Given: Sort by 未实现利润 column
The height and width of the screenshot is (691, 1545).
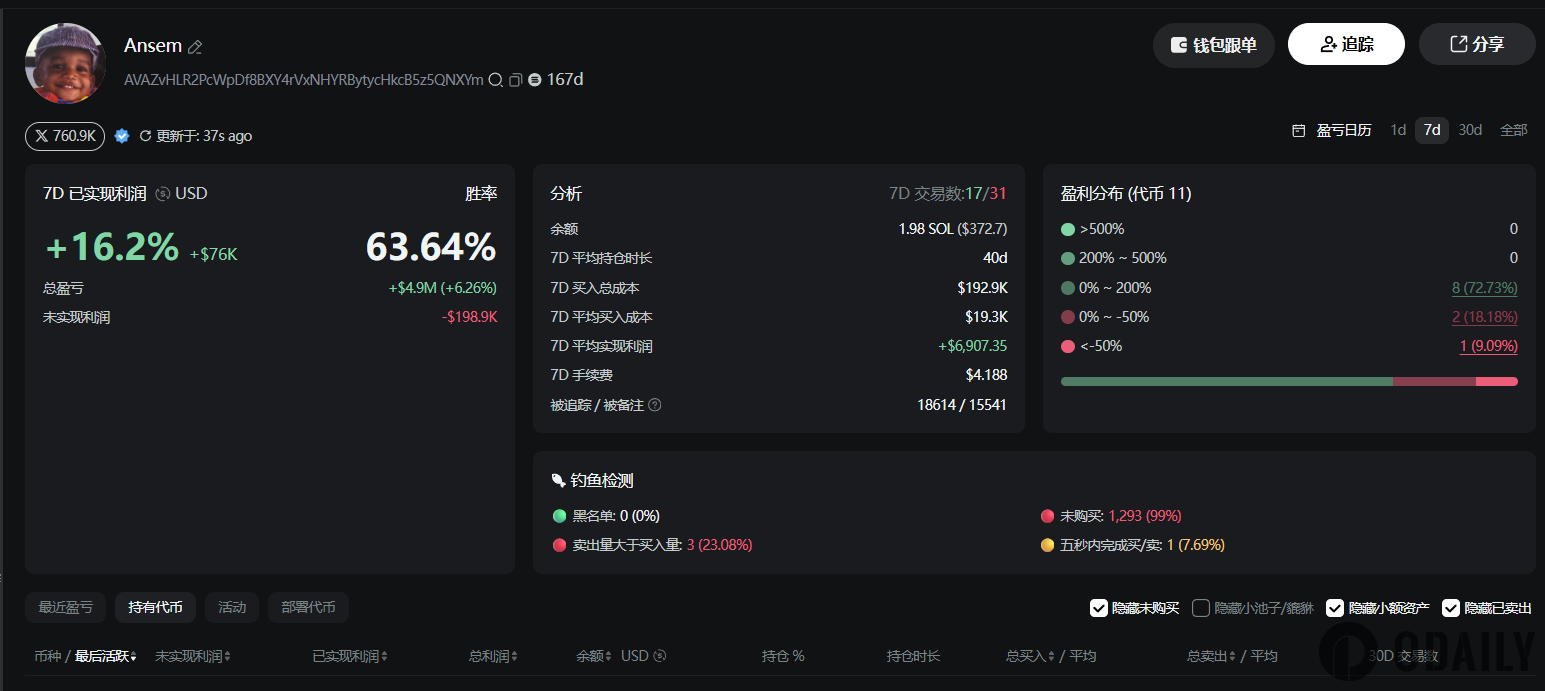Looking at the screenshot, I should 192,656.
